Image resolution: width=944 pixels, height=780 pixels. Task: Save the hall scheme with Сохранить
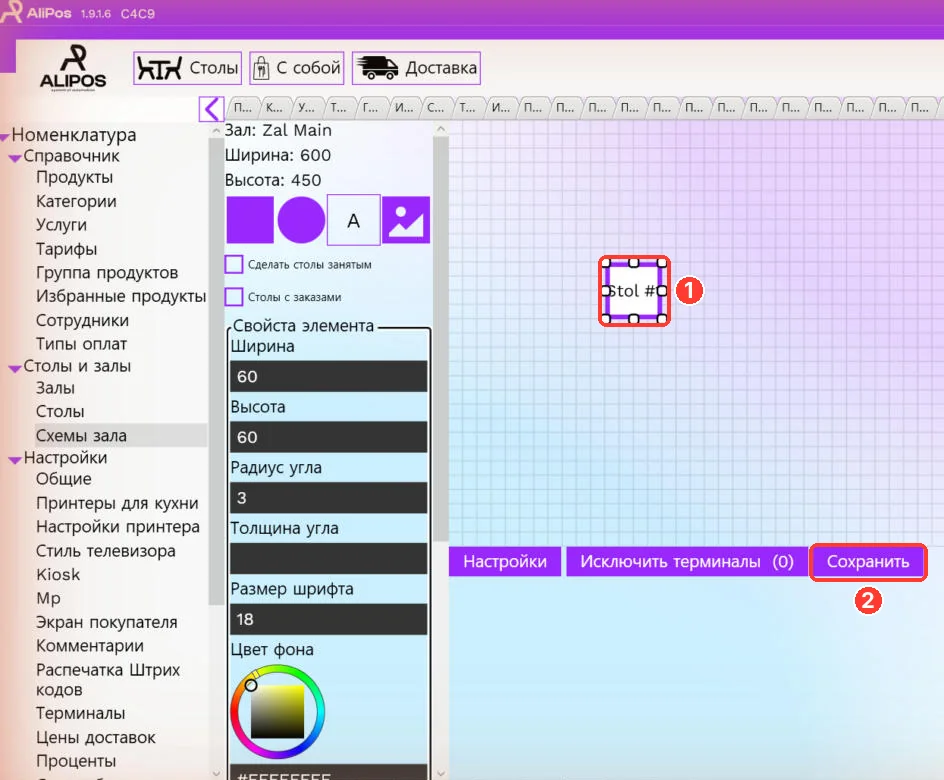868,562
